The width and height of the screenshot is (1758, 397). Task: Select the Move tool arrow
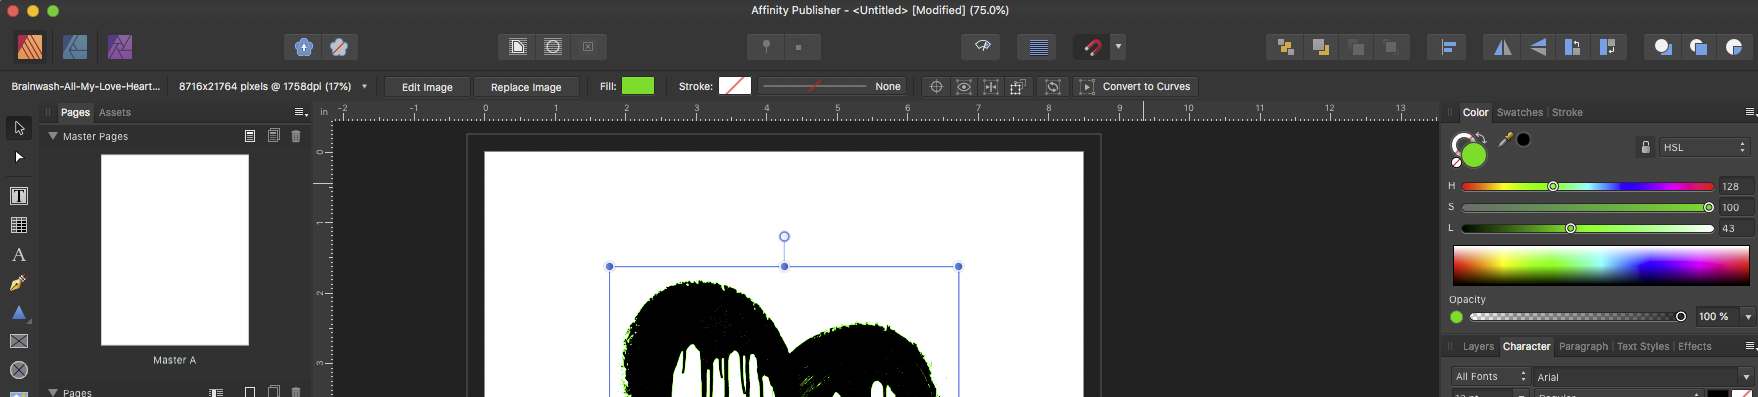click(19, 128)
